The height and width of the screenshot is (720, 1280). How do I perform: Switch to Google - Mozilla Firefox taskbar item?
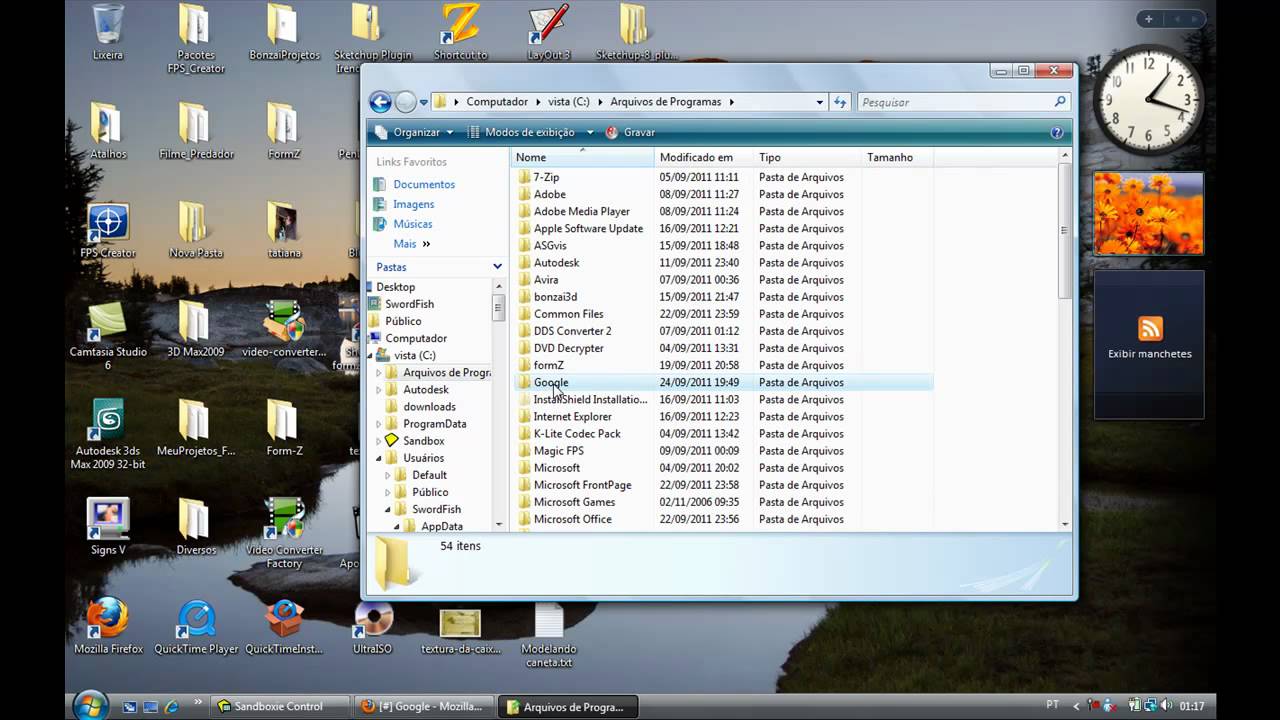[425, 706]
